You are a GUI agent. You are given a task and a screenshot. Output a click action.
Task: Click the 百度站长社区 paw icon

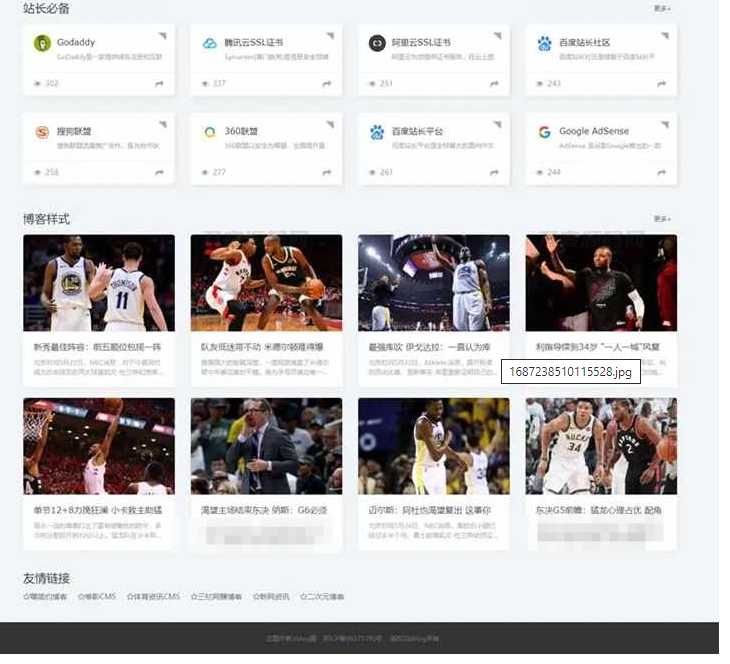coord(545,43)
